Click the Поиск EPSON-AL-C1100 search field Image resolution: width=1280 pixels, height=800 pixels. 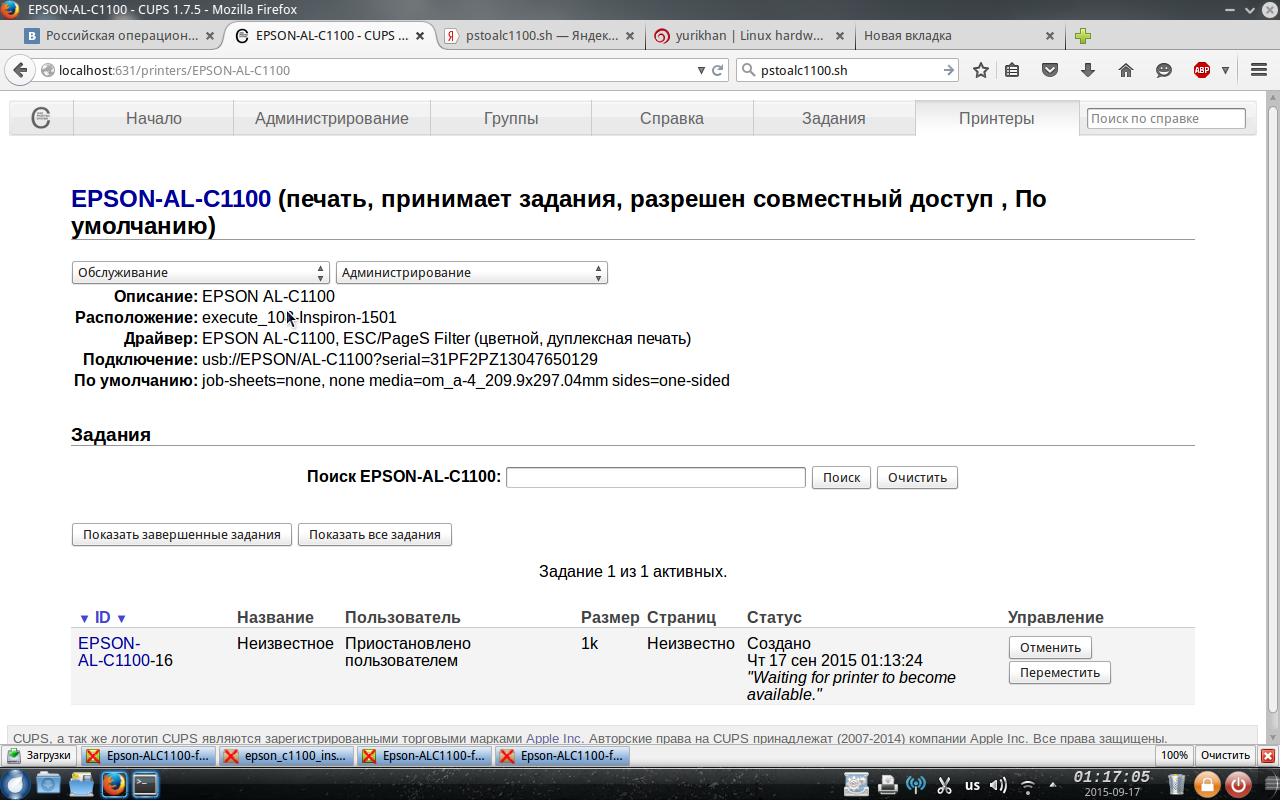pos(656,477)
